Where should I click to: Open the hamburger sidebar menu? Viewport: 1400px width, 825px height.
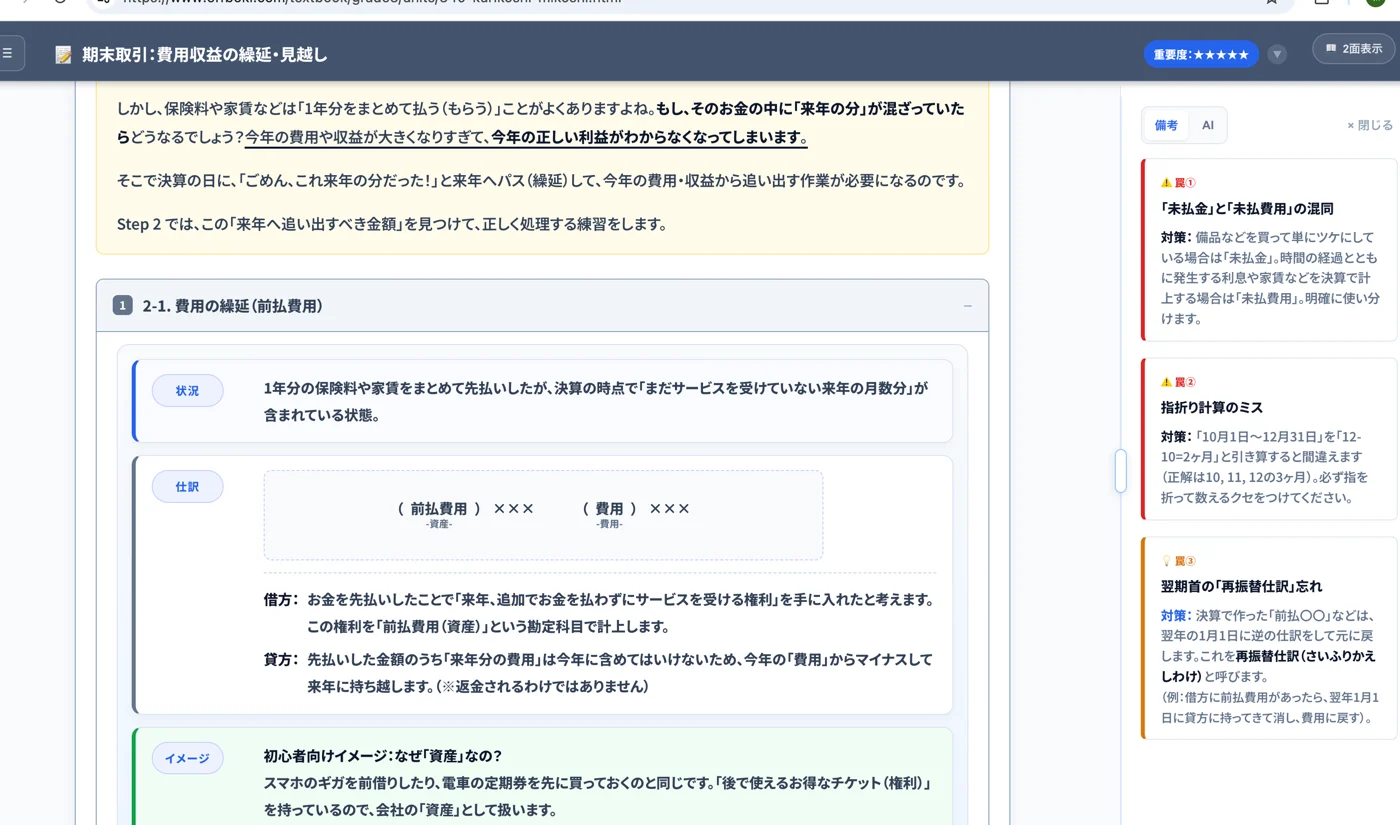[8, 53]
